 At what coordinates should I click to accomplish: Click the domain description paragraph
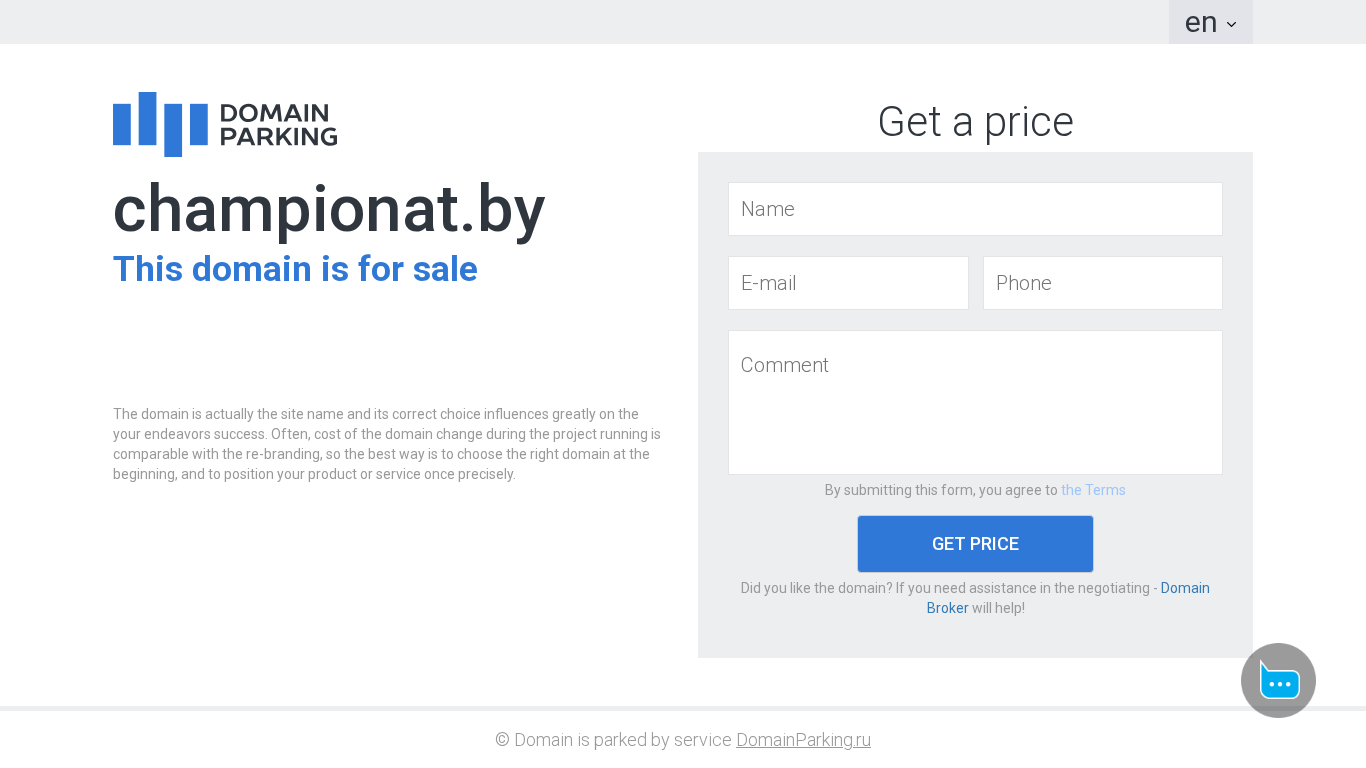point(387,444)
